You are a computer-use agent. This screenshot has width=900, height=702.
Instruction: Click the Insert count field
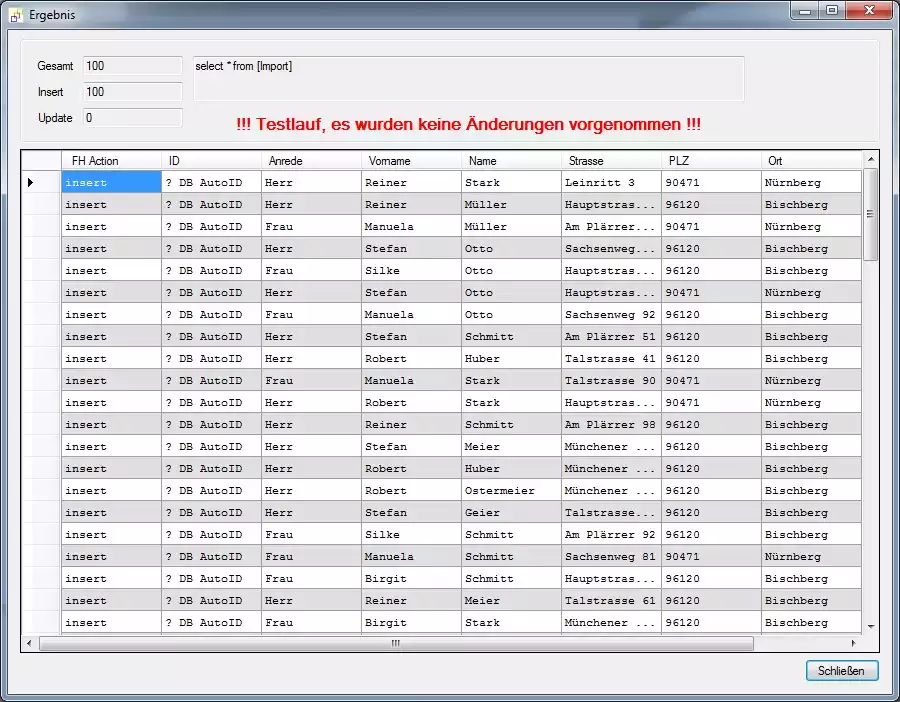(132, 92)
